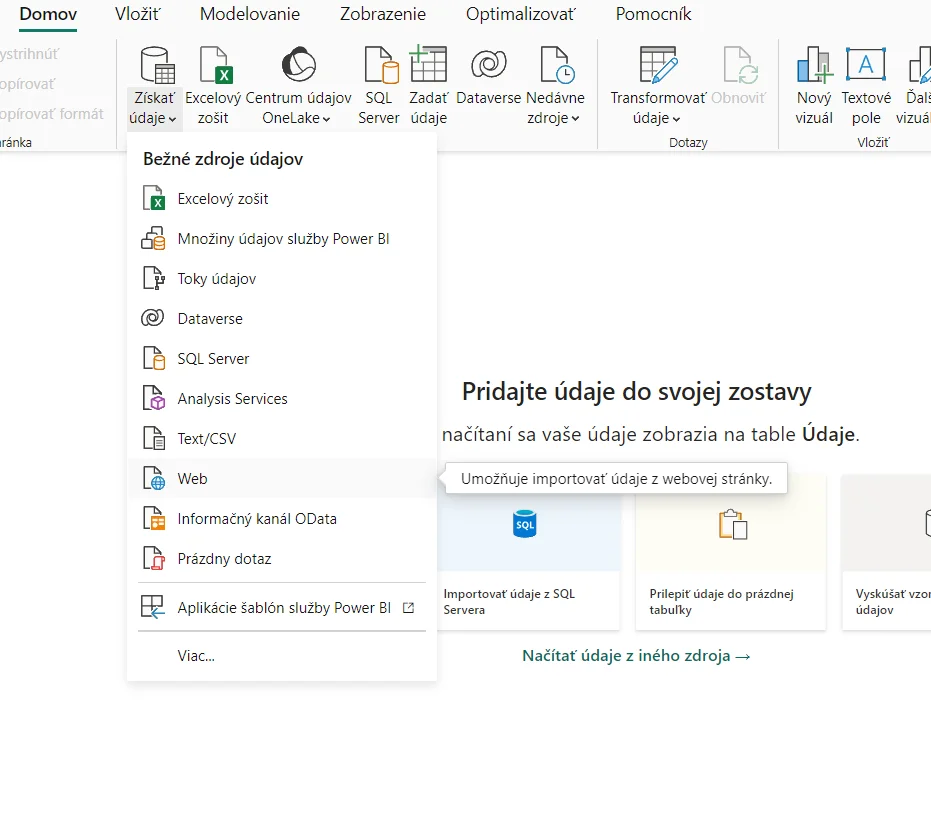Expand the Transformovať údaje dropdown arrow

click(x=676, y=119)
